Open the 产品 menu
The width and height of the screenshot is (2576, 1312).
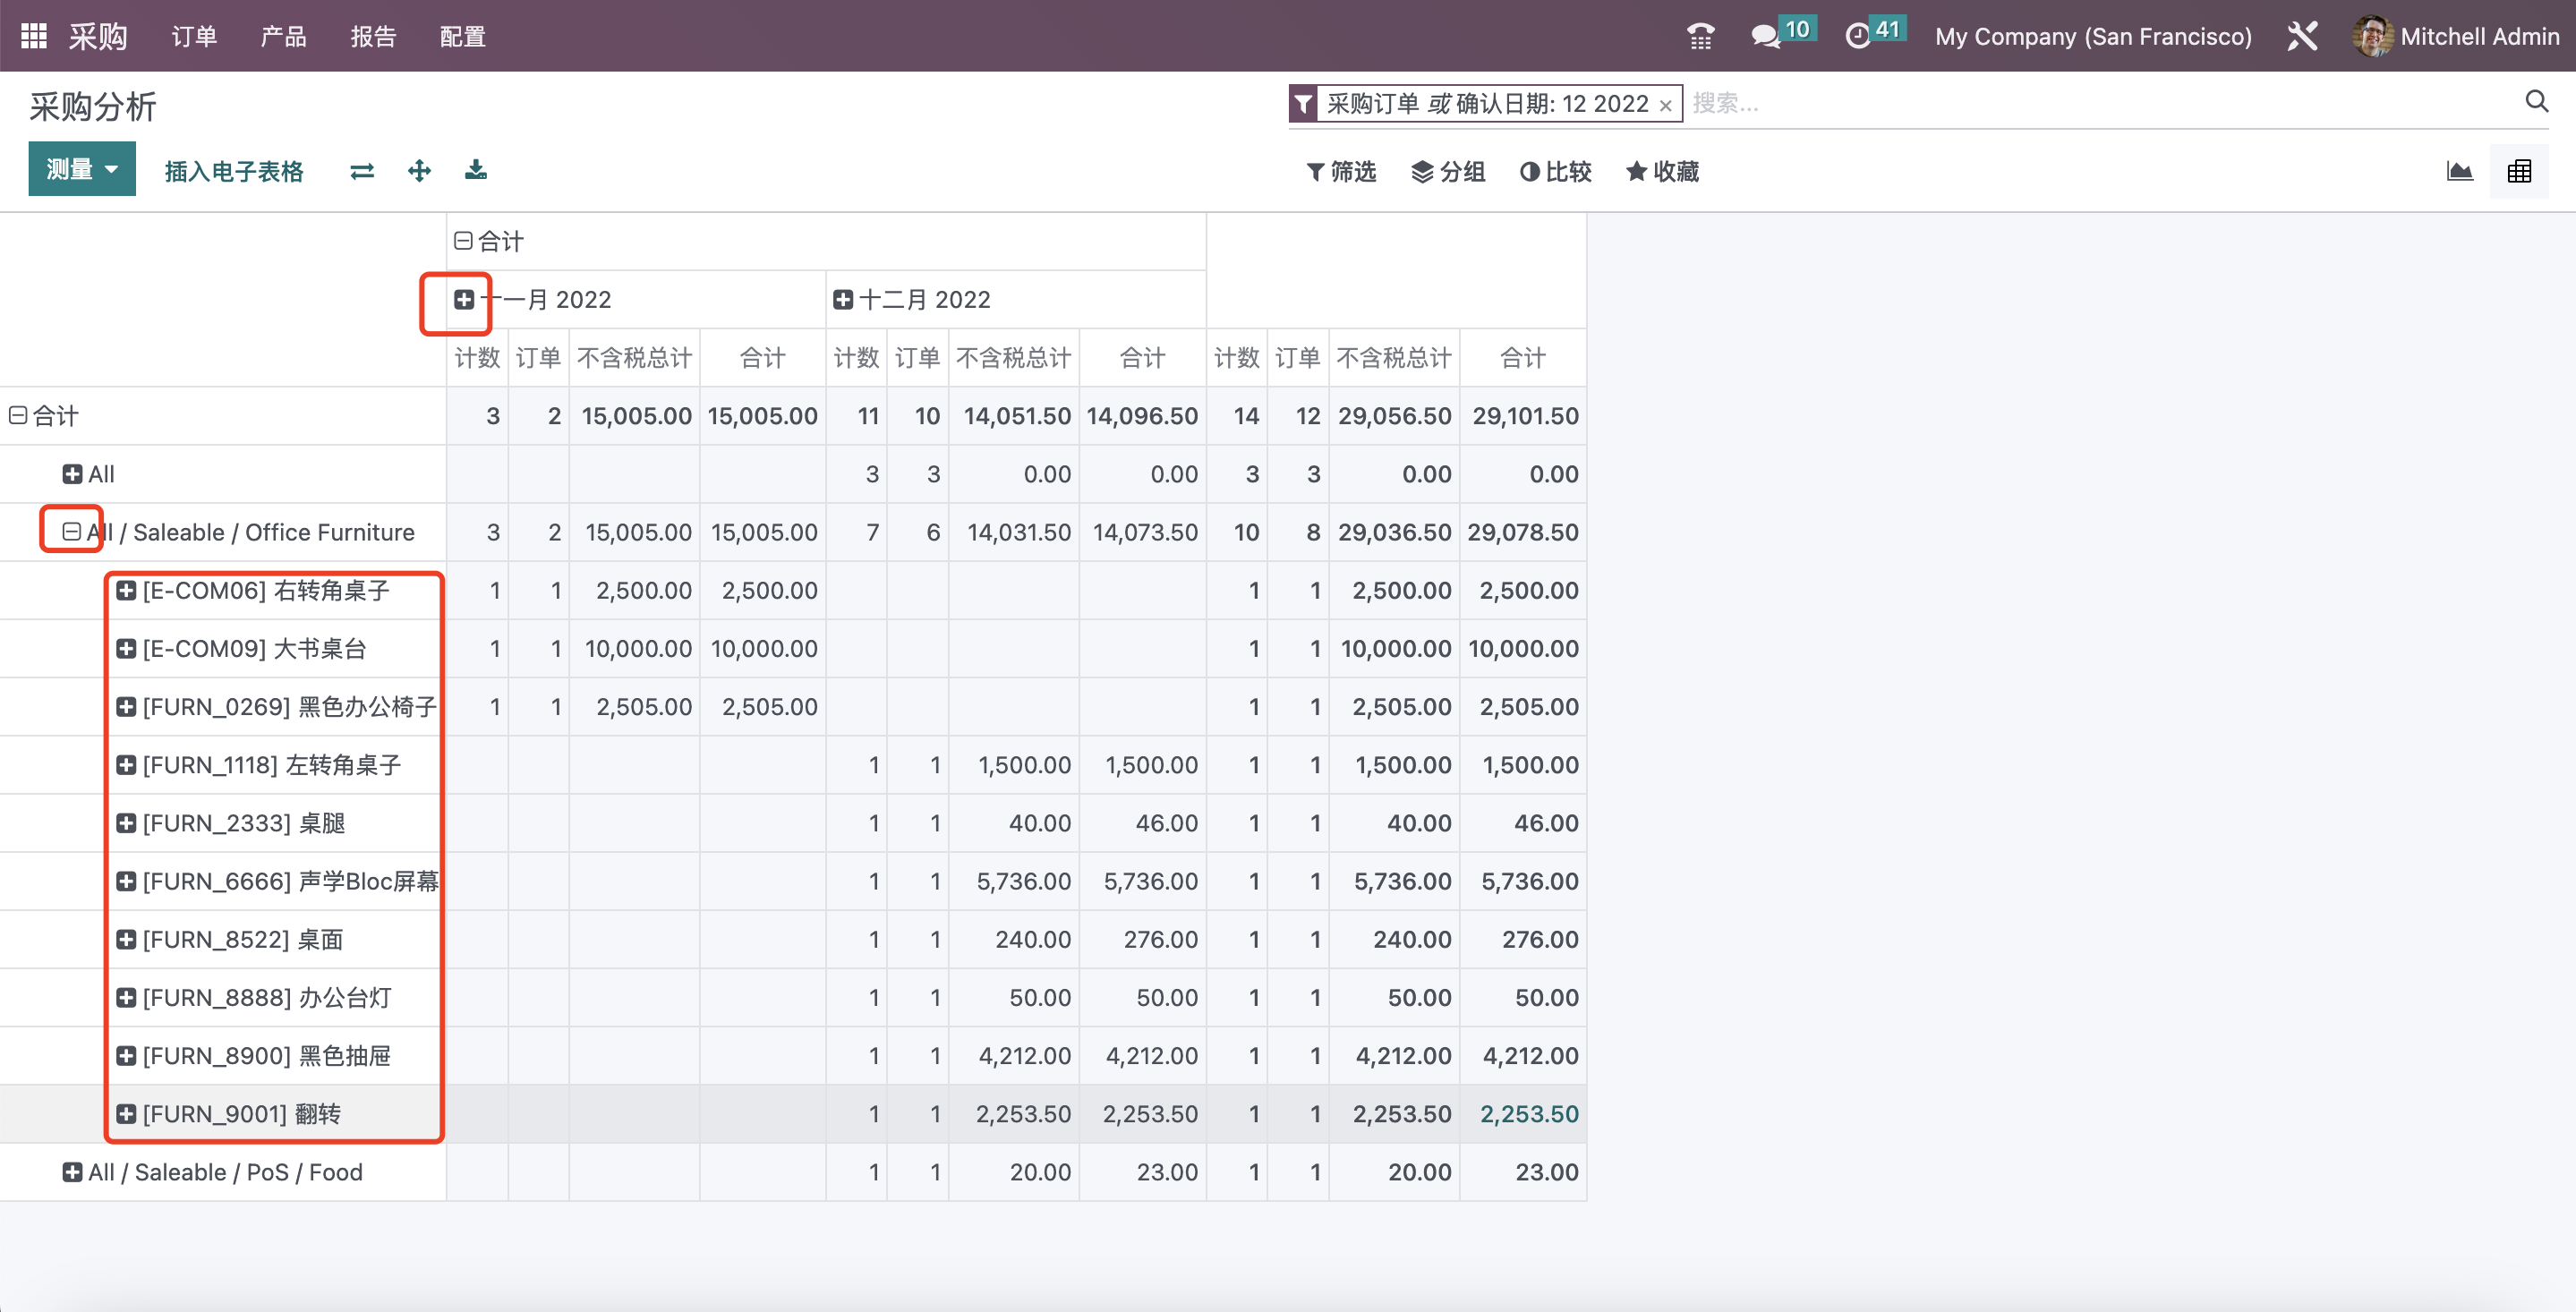point(283,37)
